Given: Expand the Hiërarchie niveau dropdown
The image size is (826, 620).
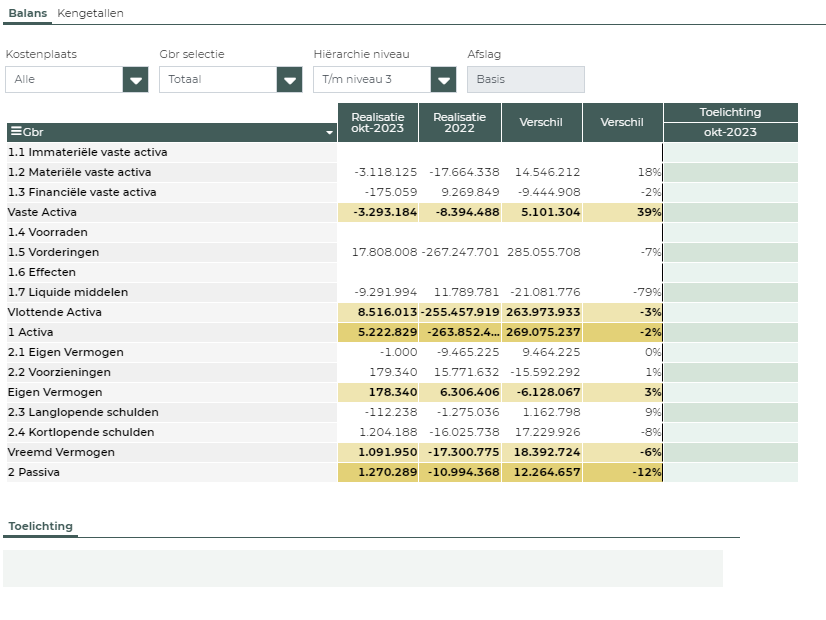Looking at the screenshot, I should point(443,80).
